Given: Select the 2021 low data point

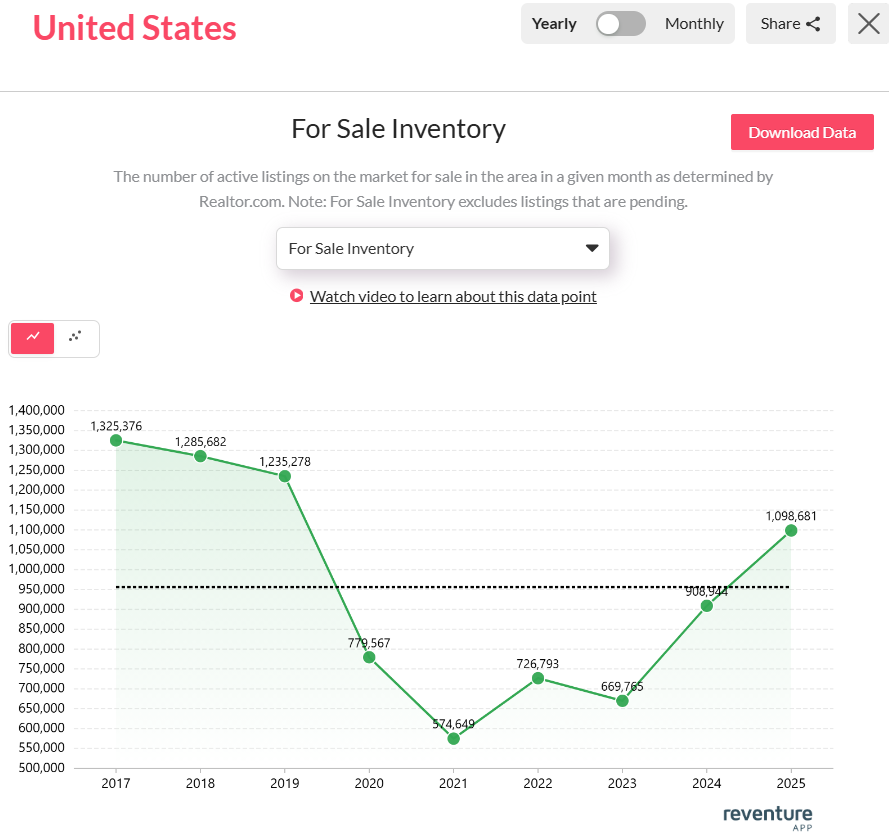Looking at the screenshot, I should 453,739.
